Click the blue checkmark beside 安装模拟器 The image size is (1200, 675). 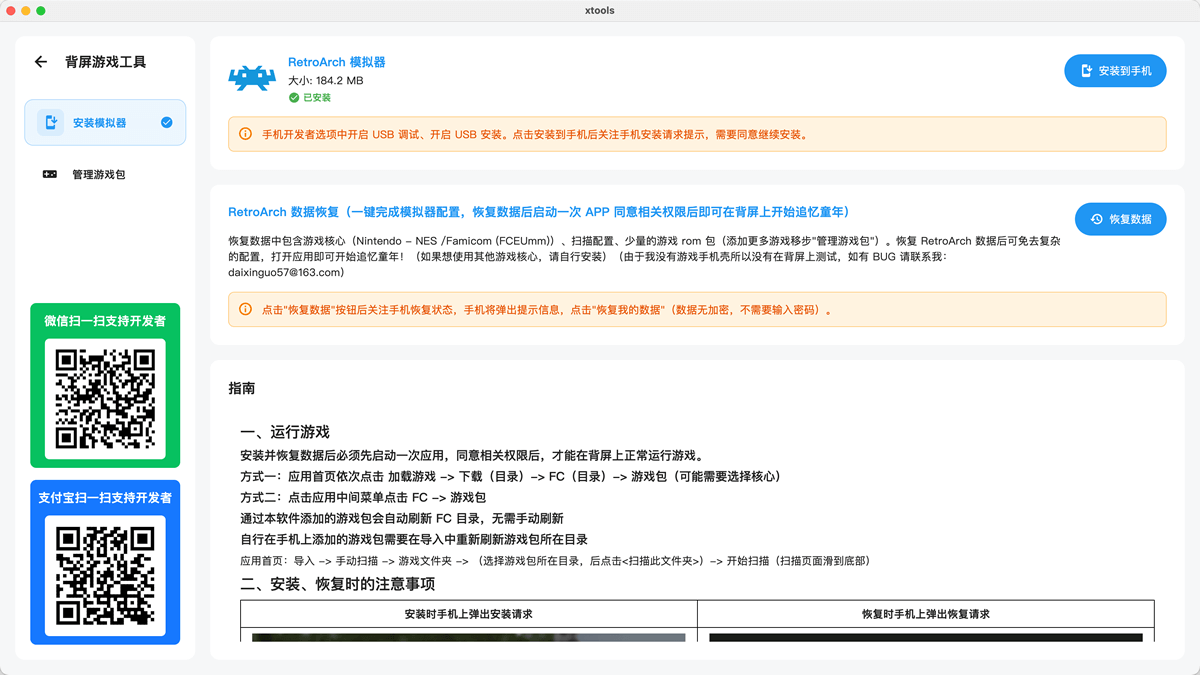tap(167, 122)
